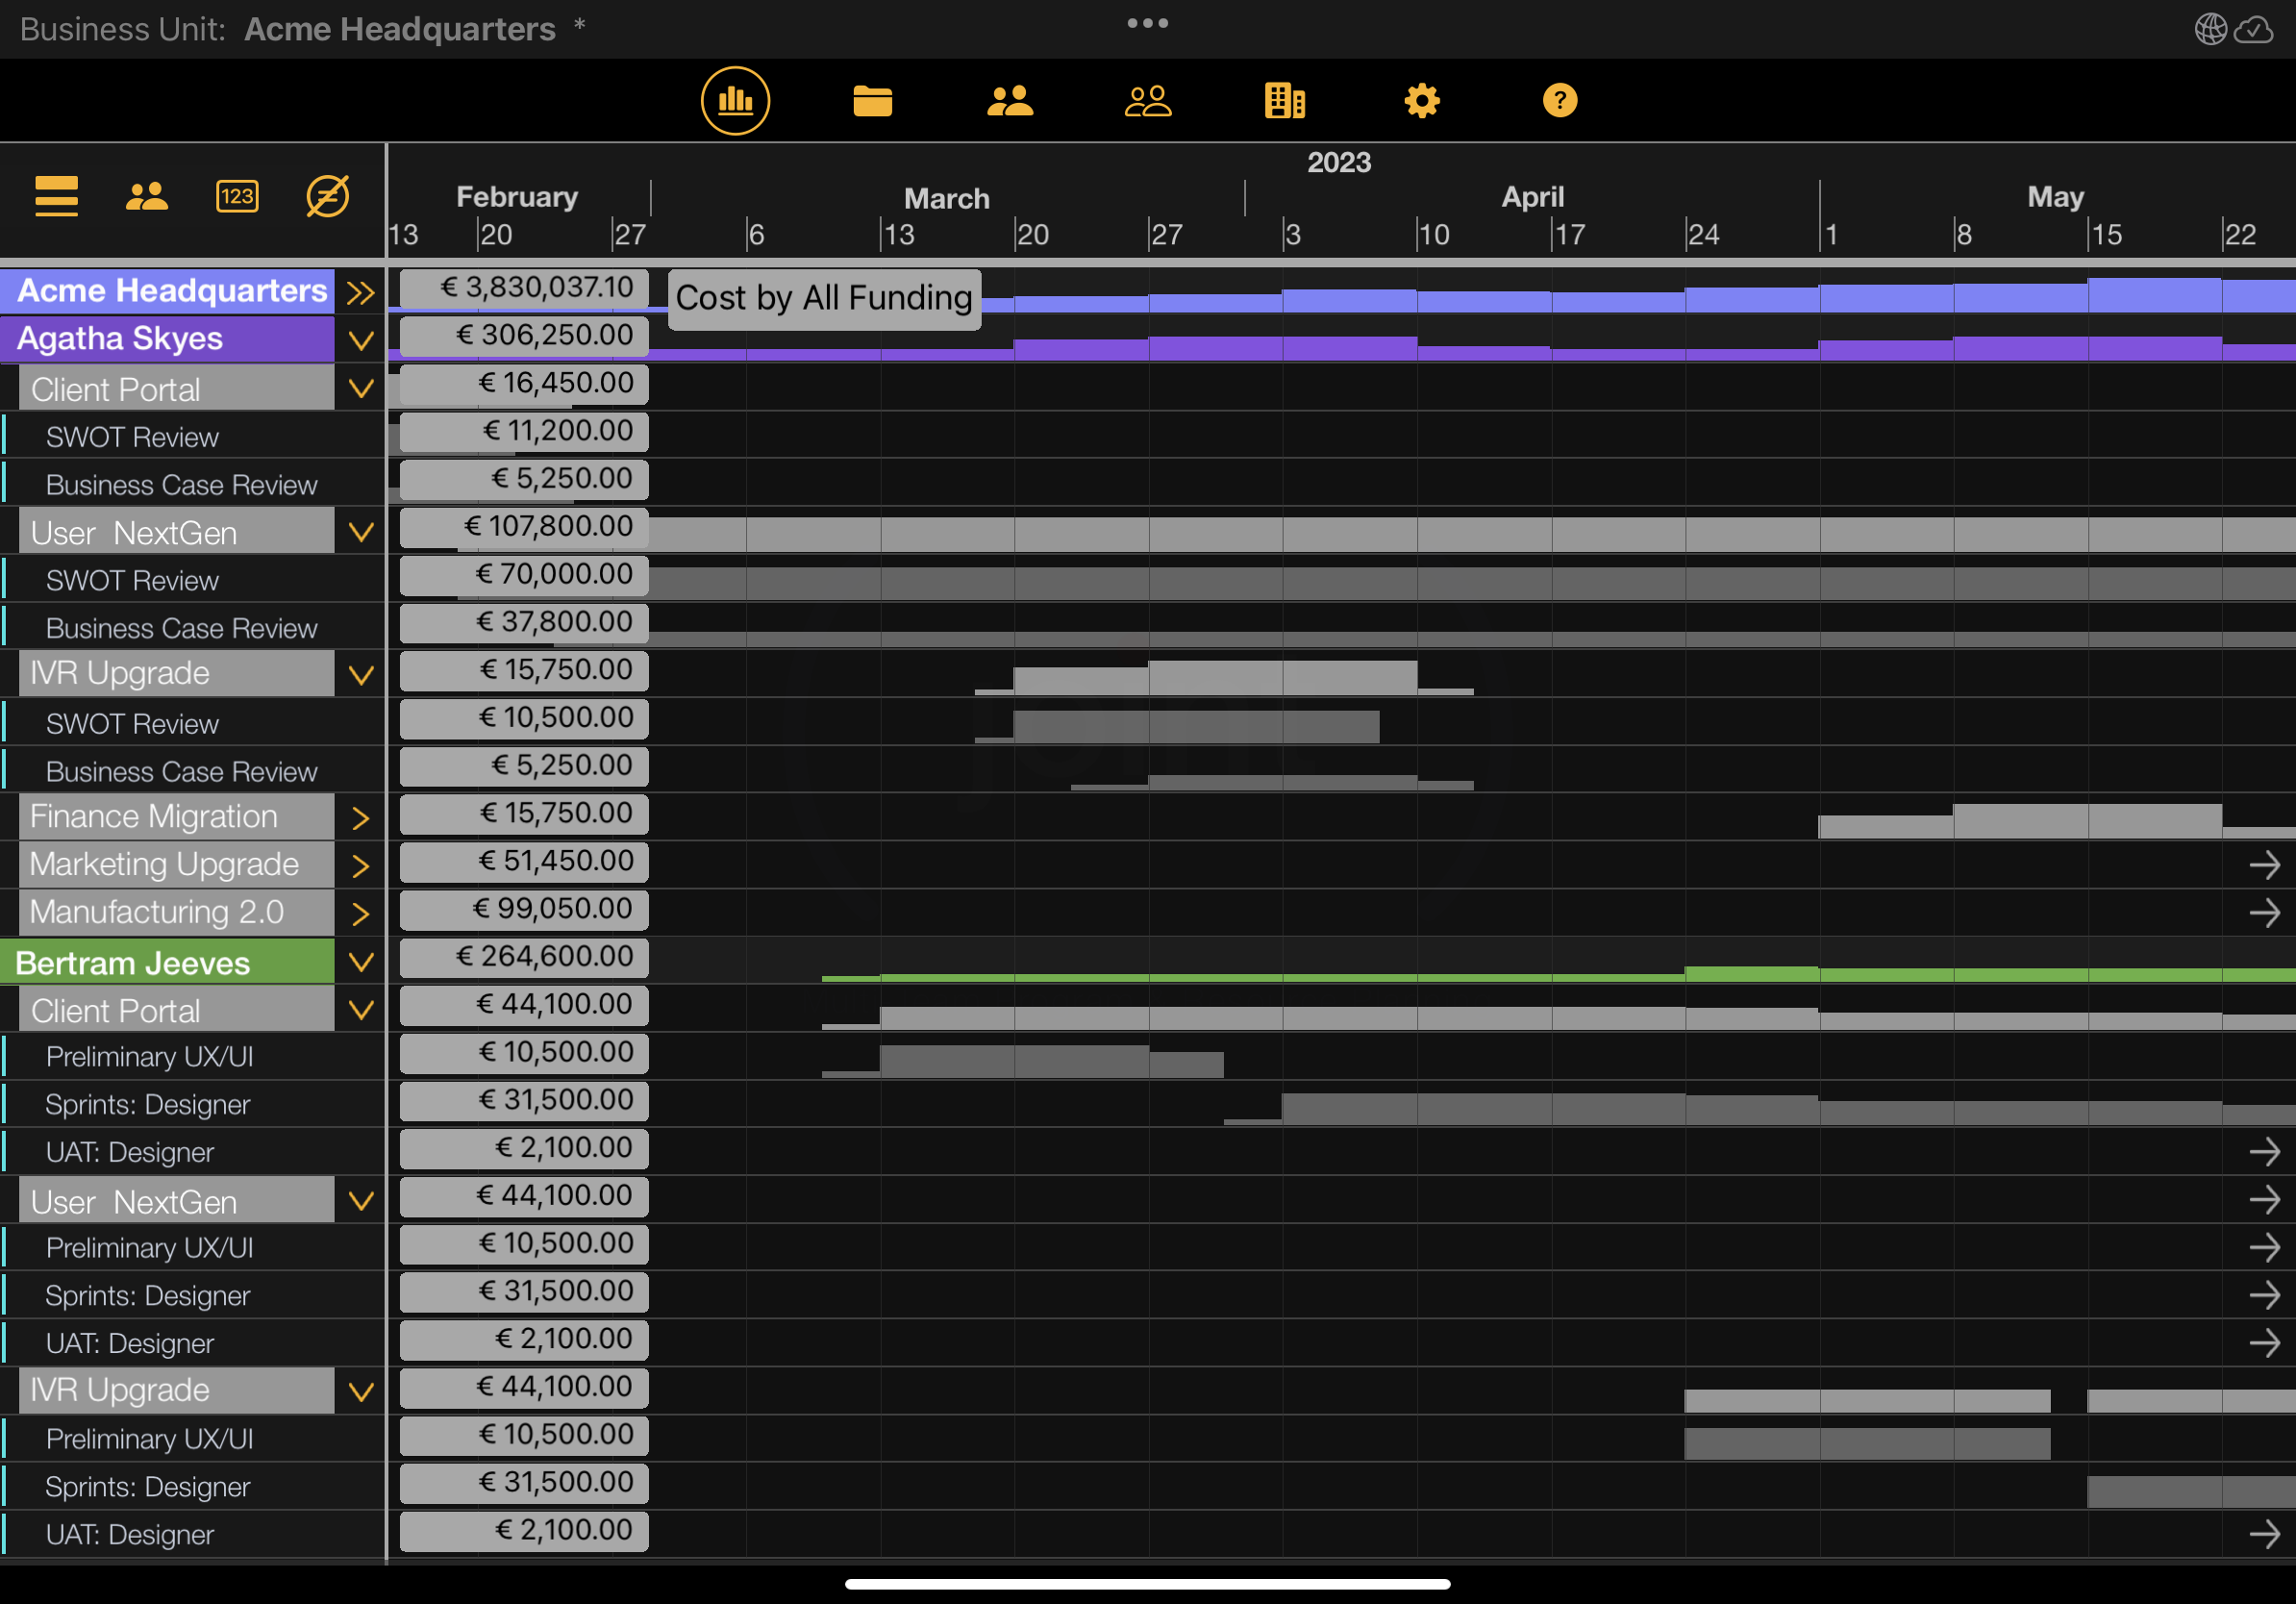Screen dimensions: 2296x1604
Task: Open the filled people resources icon
Action: click(x=1009, y=101)
